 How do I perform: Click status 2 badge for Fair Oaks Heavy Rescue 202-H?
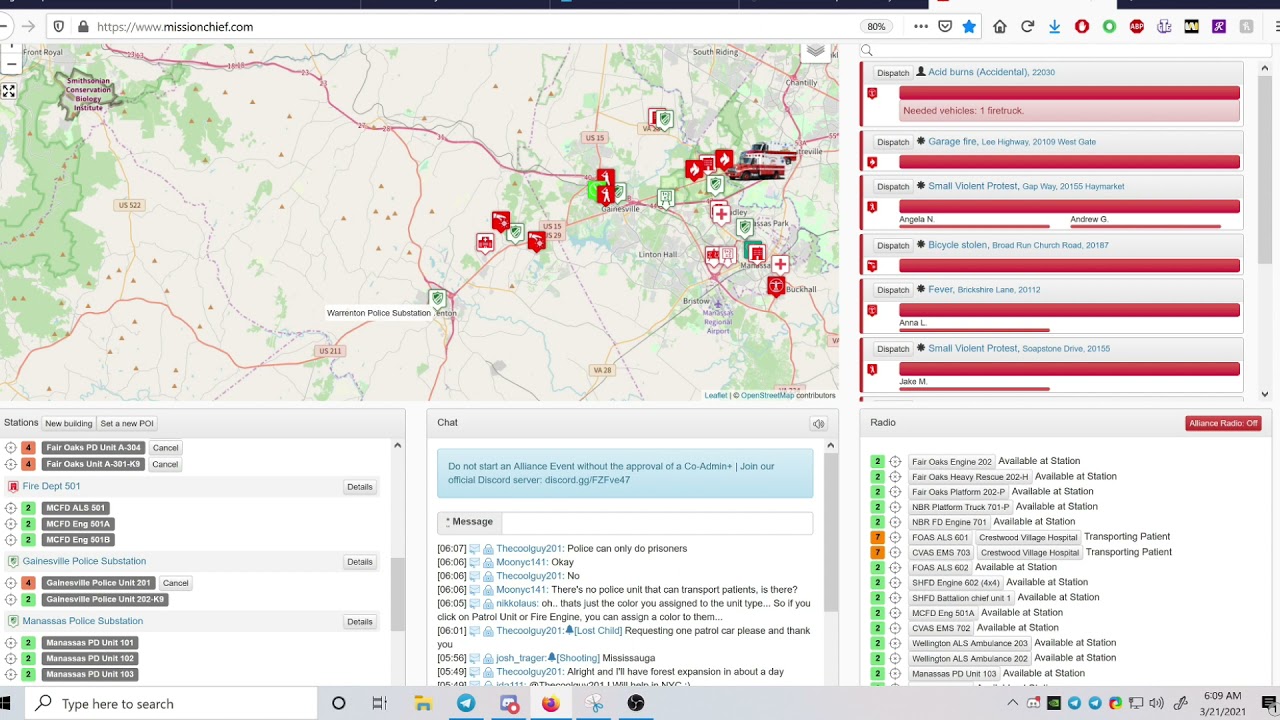(x=878, y=477)
